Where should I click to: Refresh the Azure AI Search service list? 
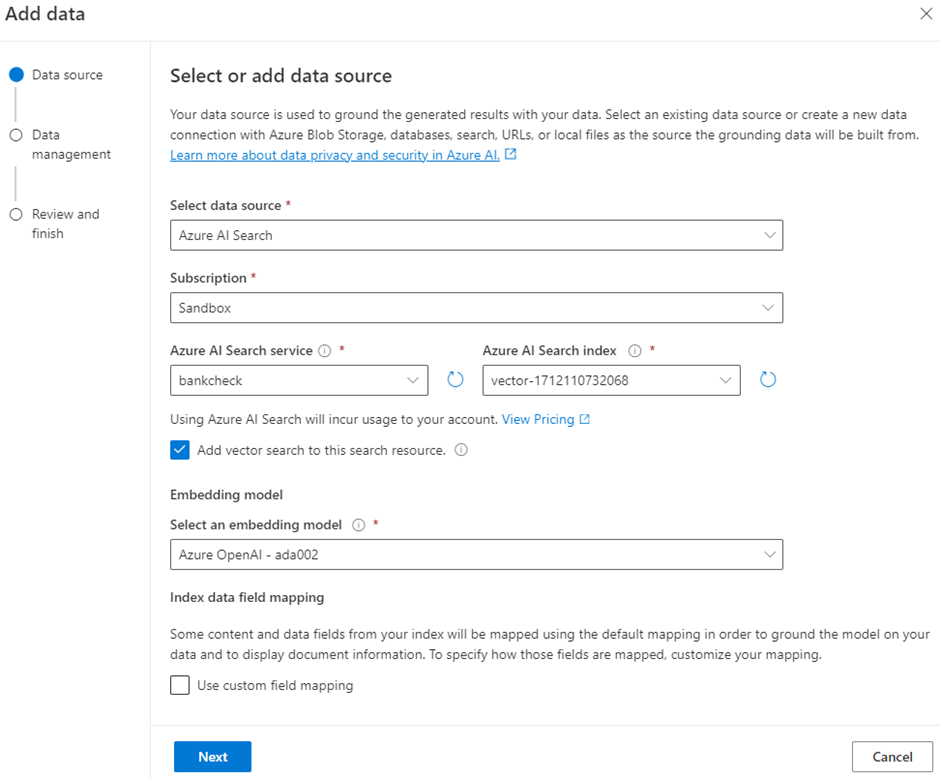click(456, 379)
